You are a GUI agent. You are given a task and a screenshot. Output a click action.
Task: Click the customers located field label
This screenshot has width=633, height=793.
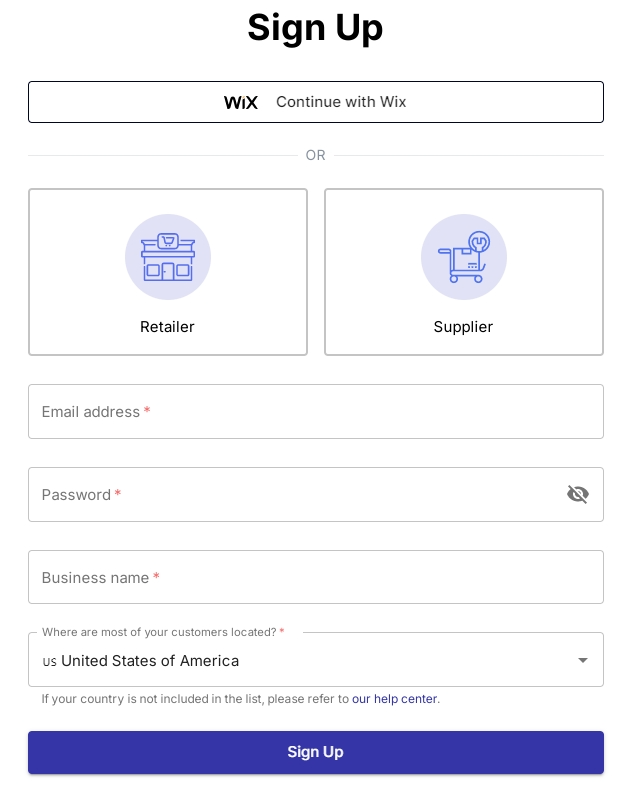point(160,632)
